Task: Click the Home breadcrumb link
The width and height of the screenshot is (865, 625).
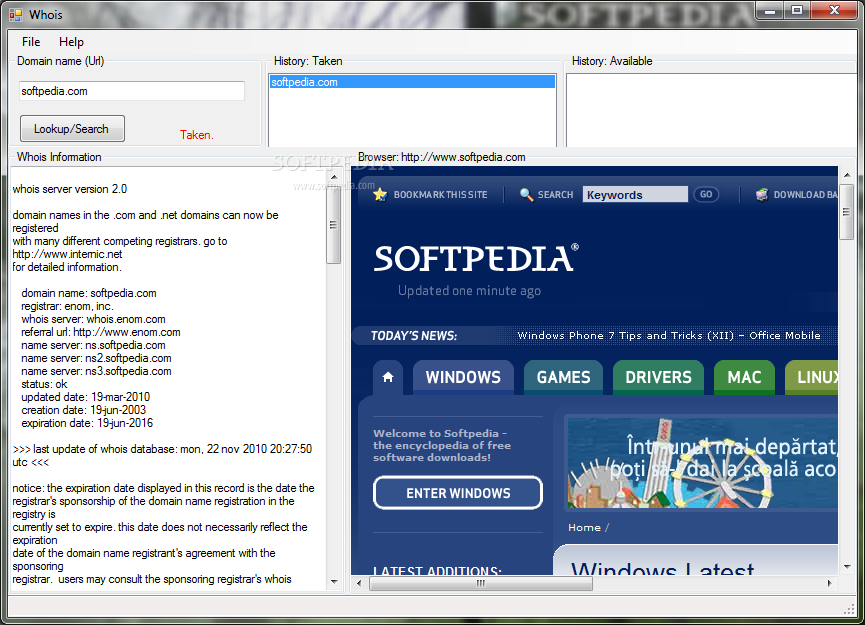Action: click(x=584, y=527)
